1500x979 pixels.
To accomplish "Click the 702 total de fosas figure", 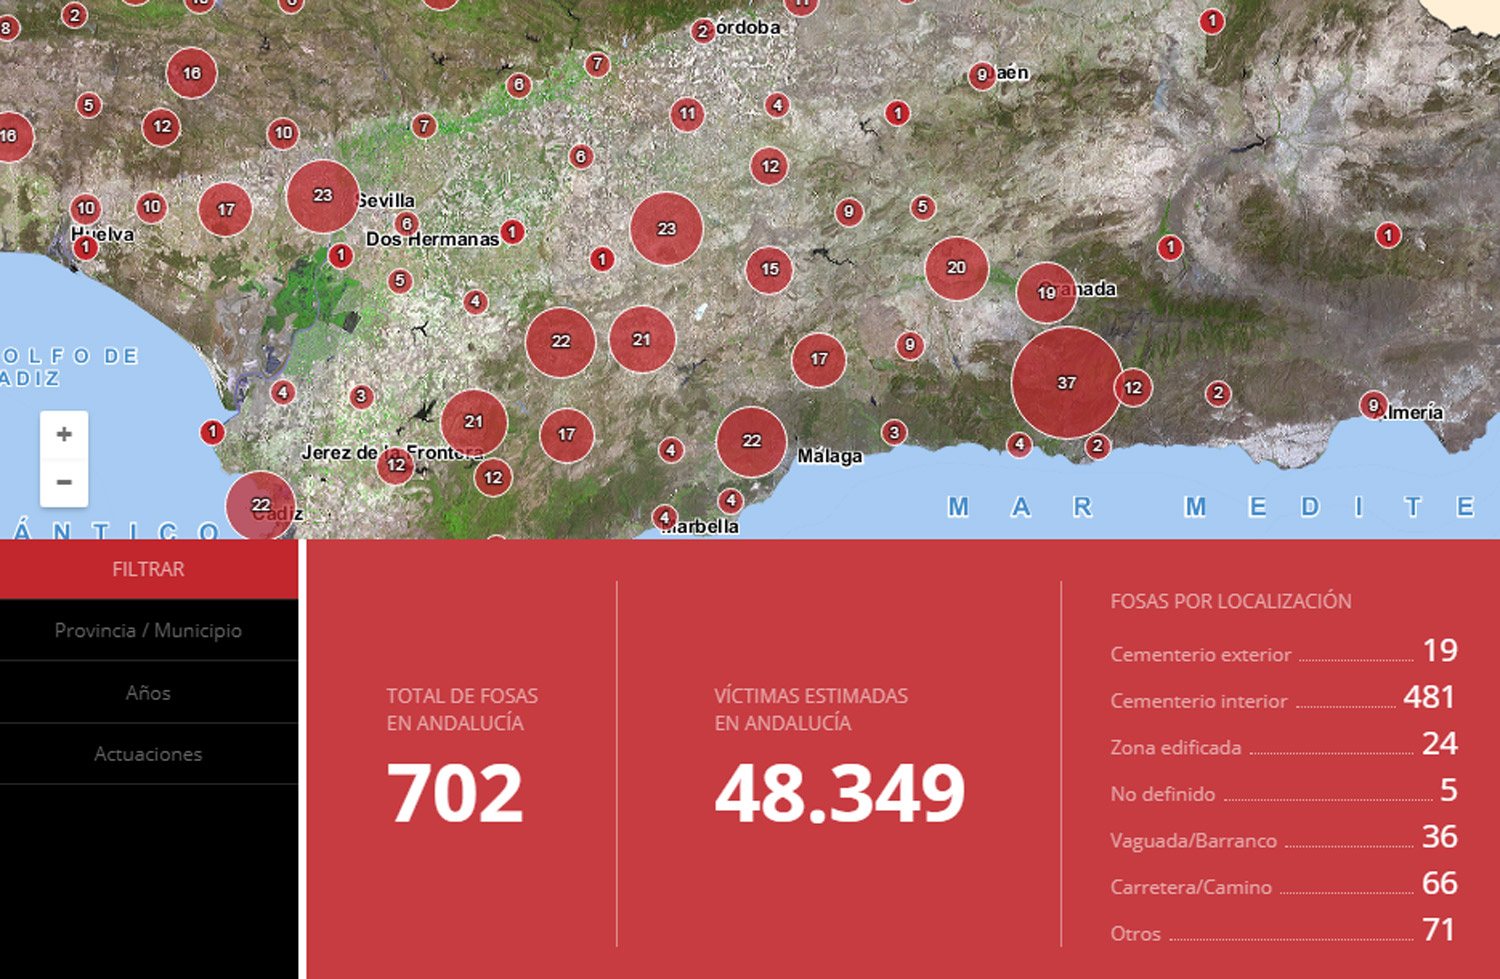I will (x=455, y=794).
